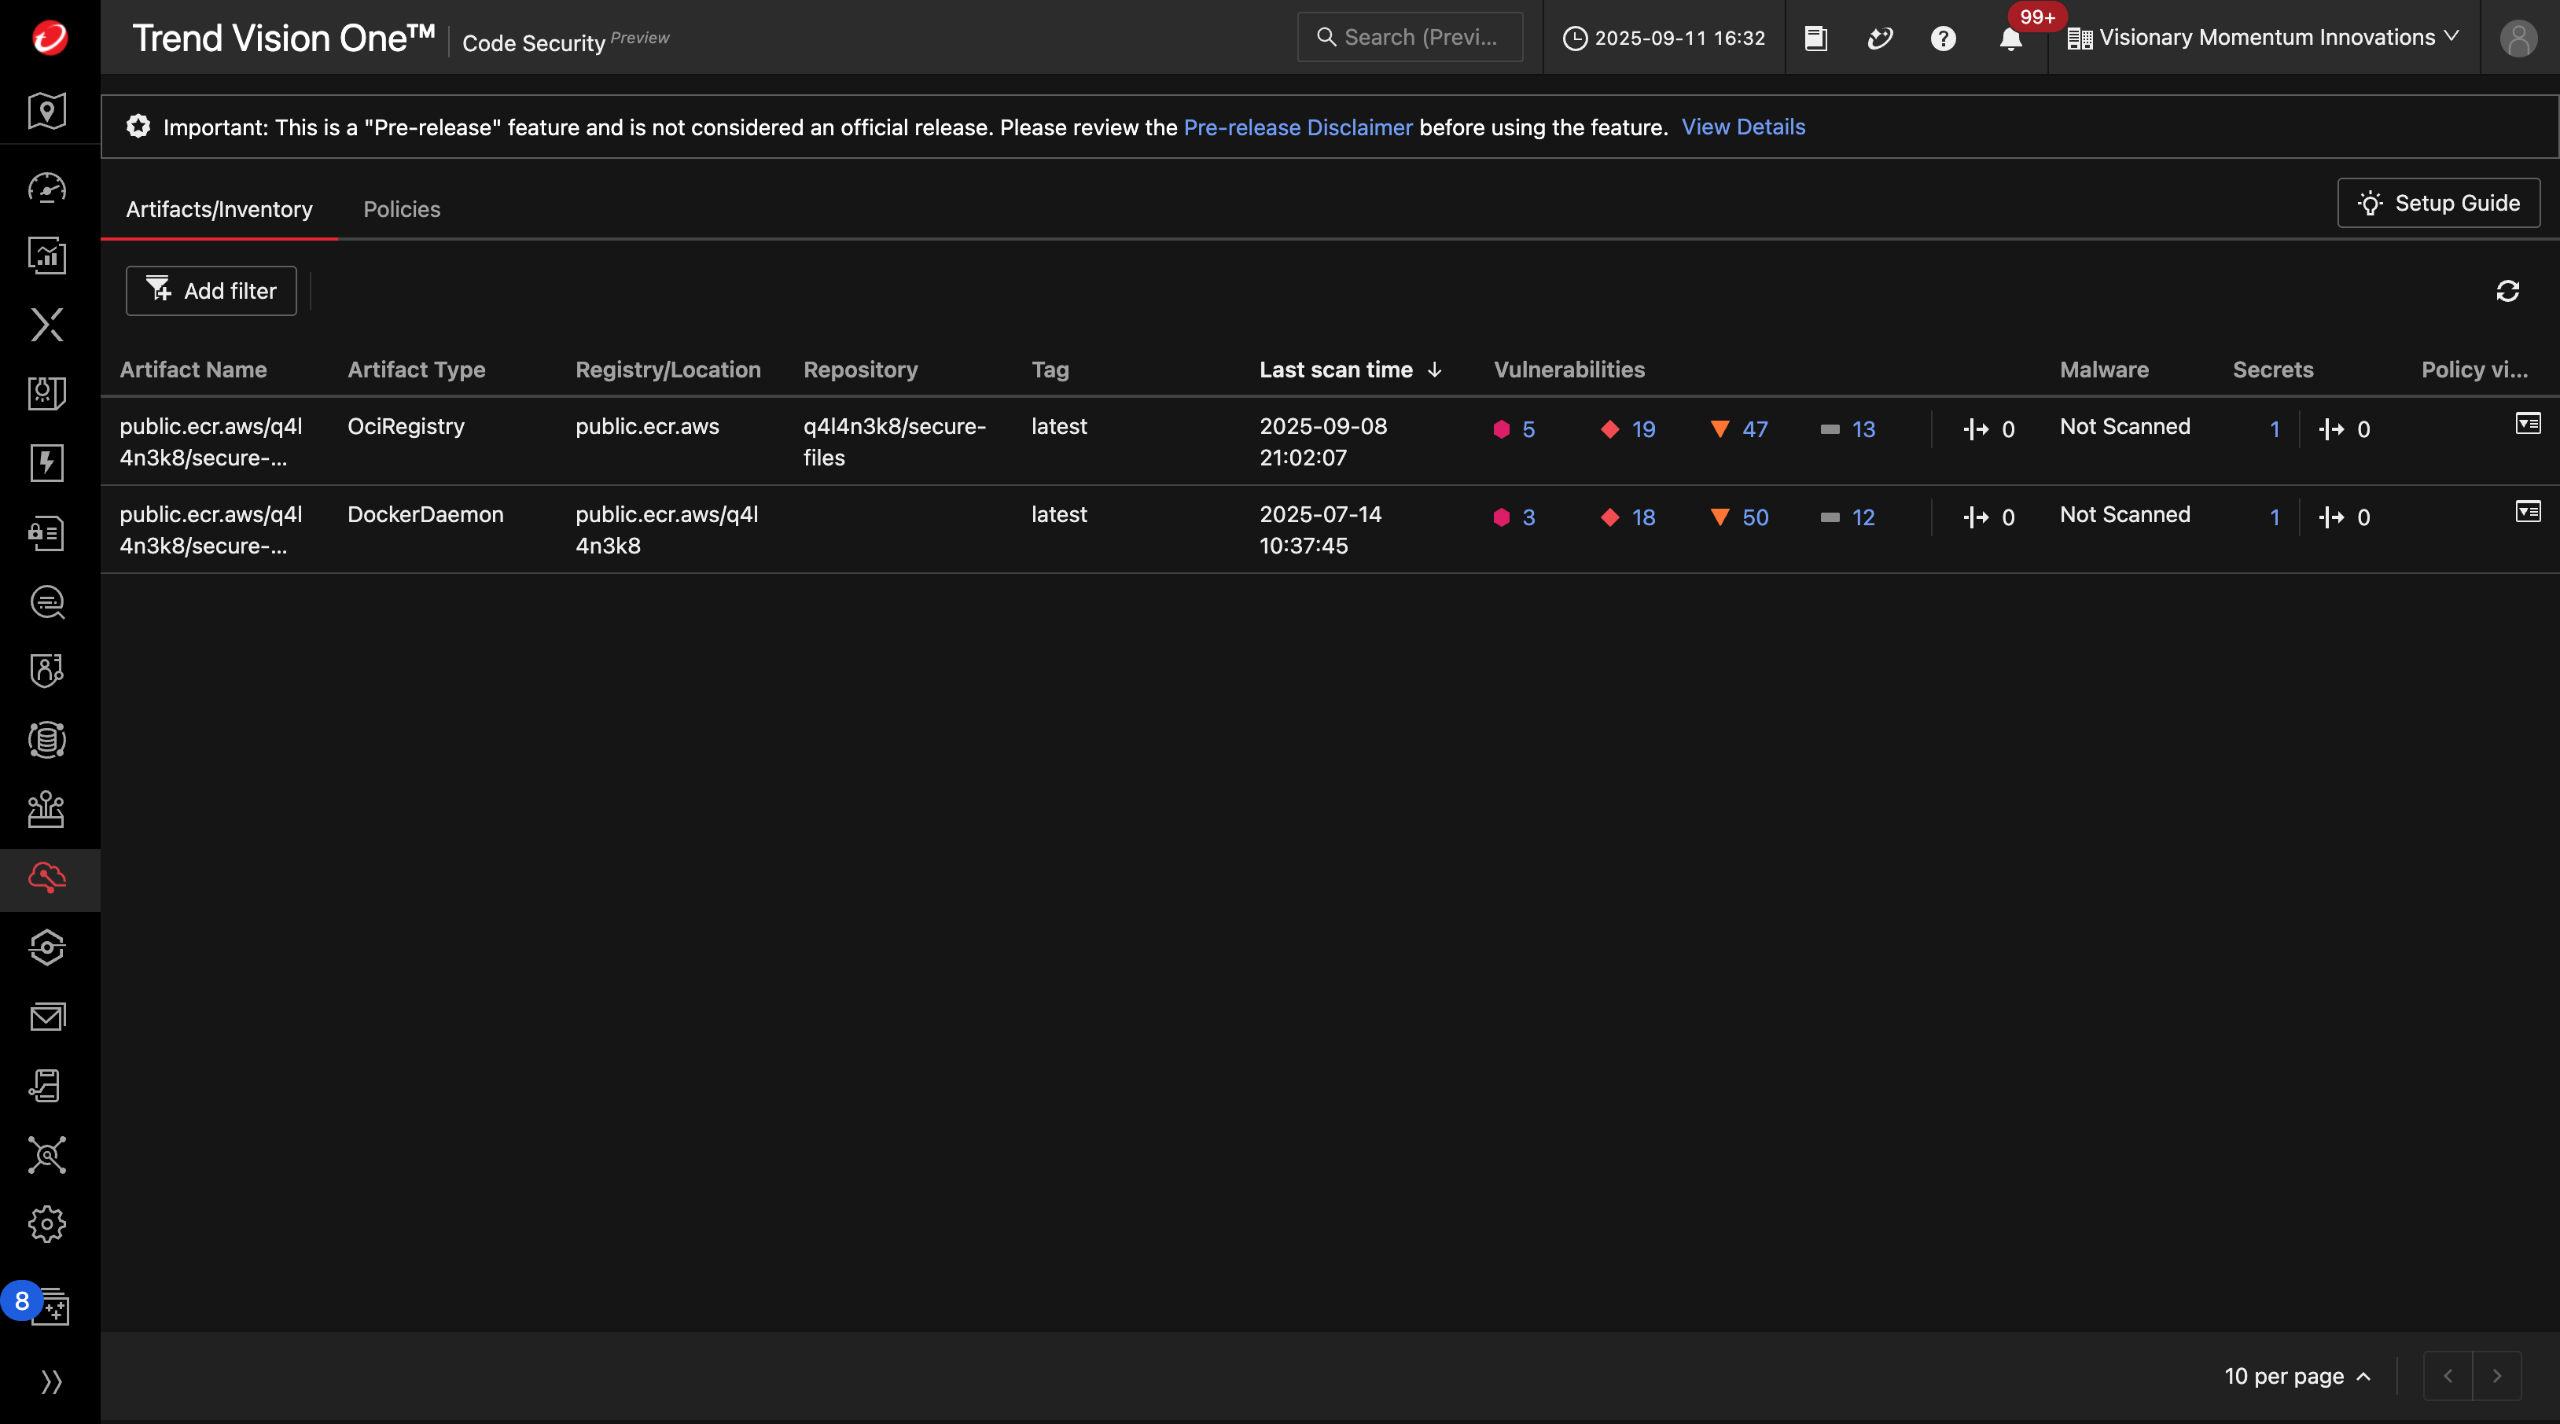Click the refresh icon above the table
The width and height of the screenshot is (2560, 1424).
2507,291
